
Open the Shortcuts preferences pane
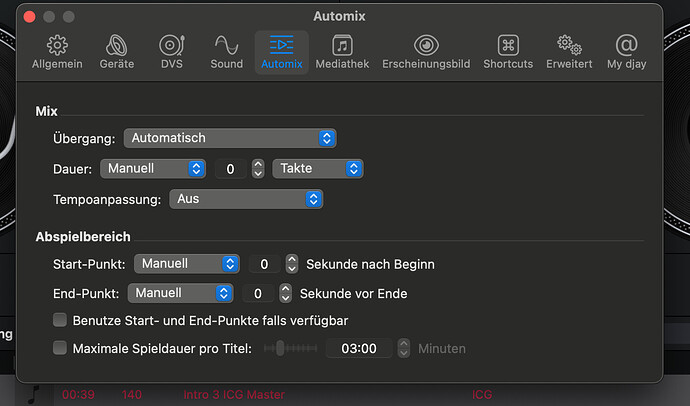click(x=508, y=52)
